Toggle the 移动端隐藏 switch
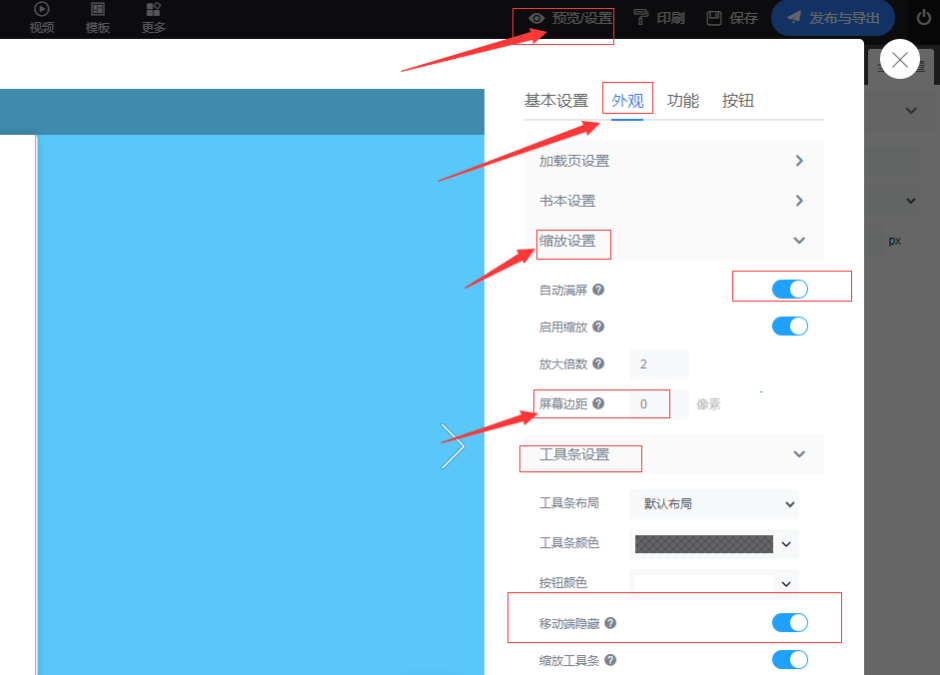Screen dimensions: 940x675 789,623
